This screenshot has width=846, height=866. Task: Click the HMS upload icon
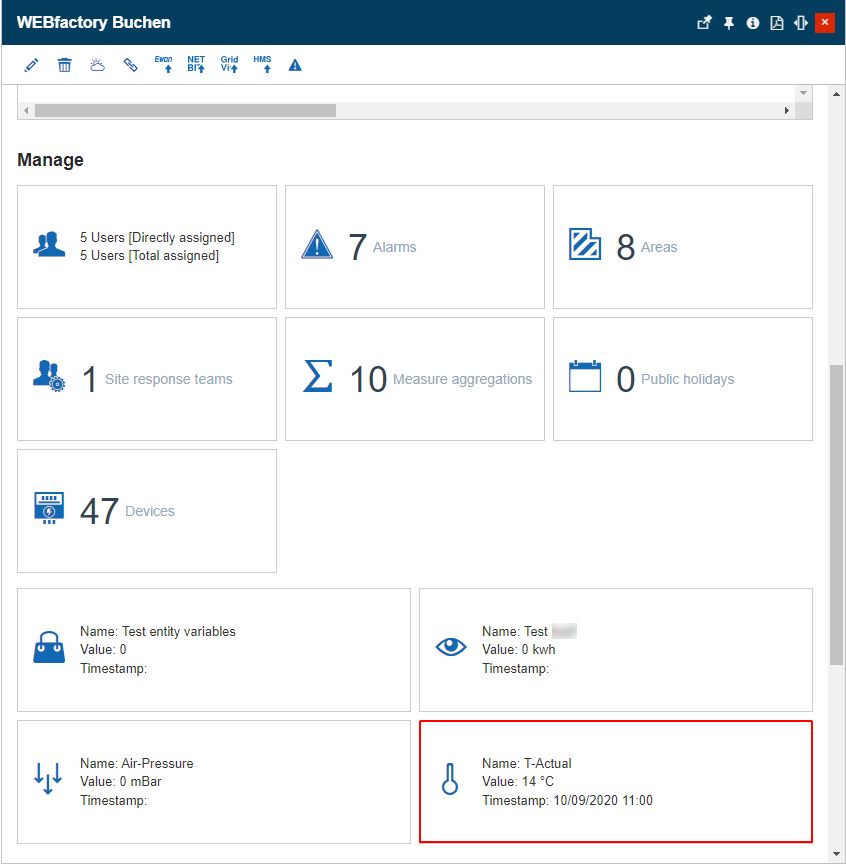pos(262,65)
